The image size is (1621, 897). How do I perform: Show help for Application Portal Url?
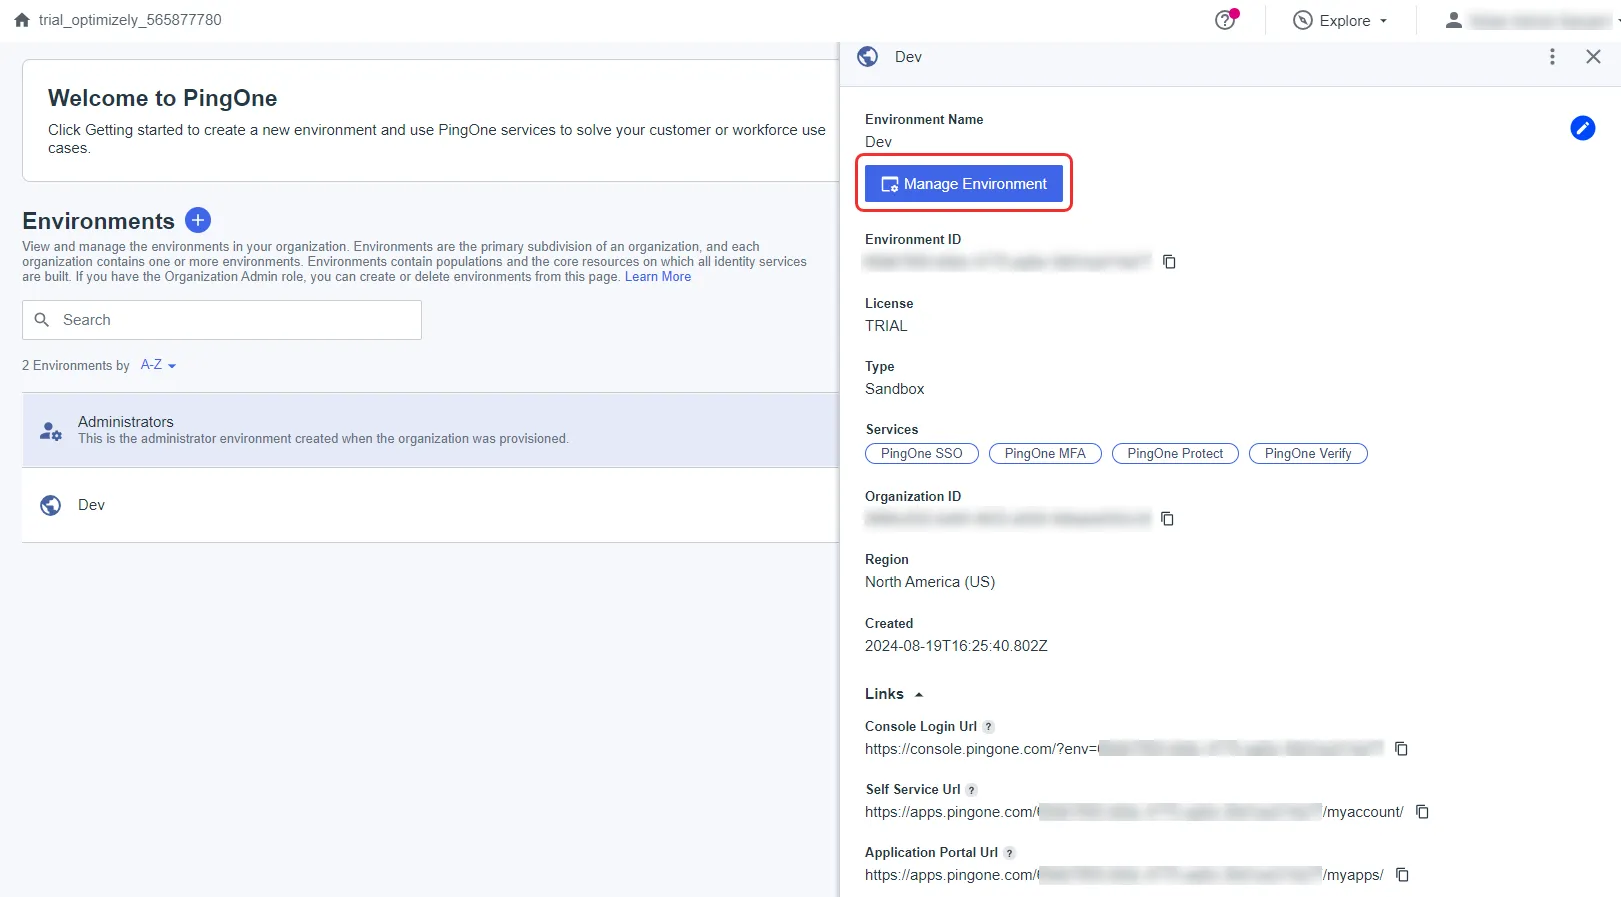pos(1010,853)
